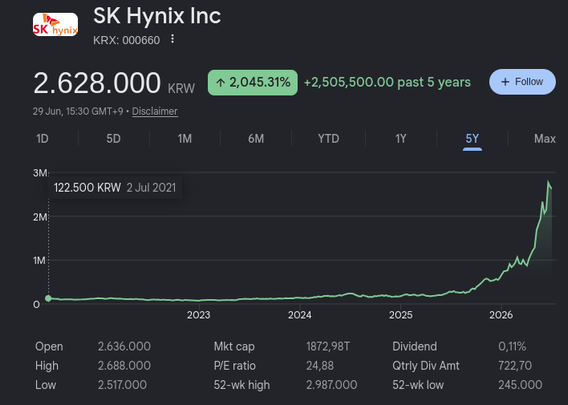568x405 pixels.
Task: Click the price 2.628.000
Action: [97, 83]
